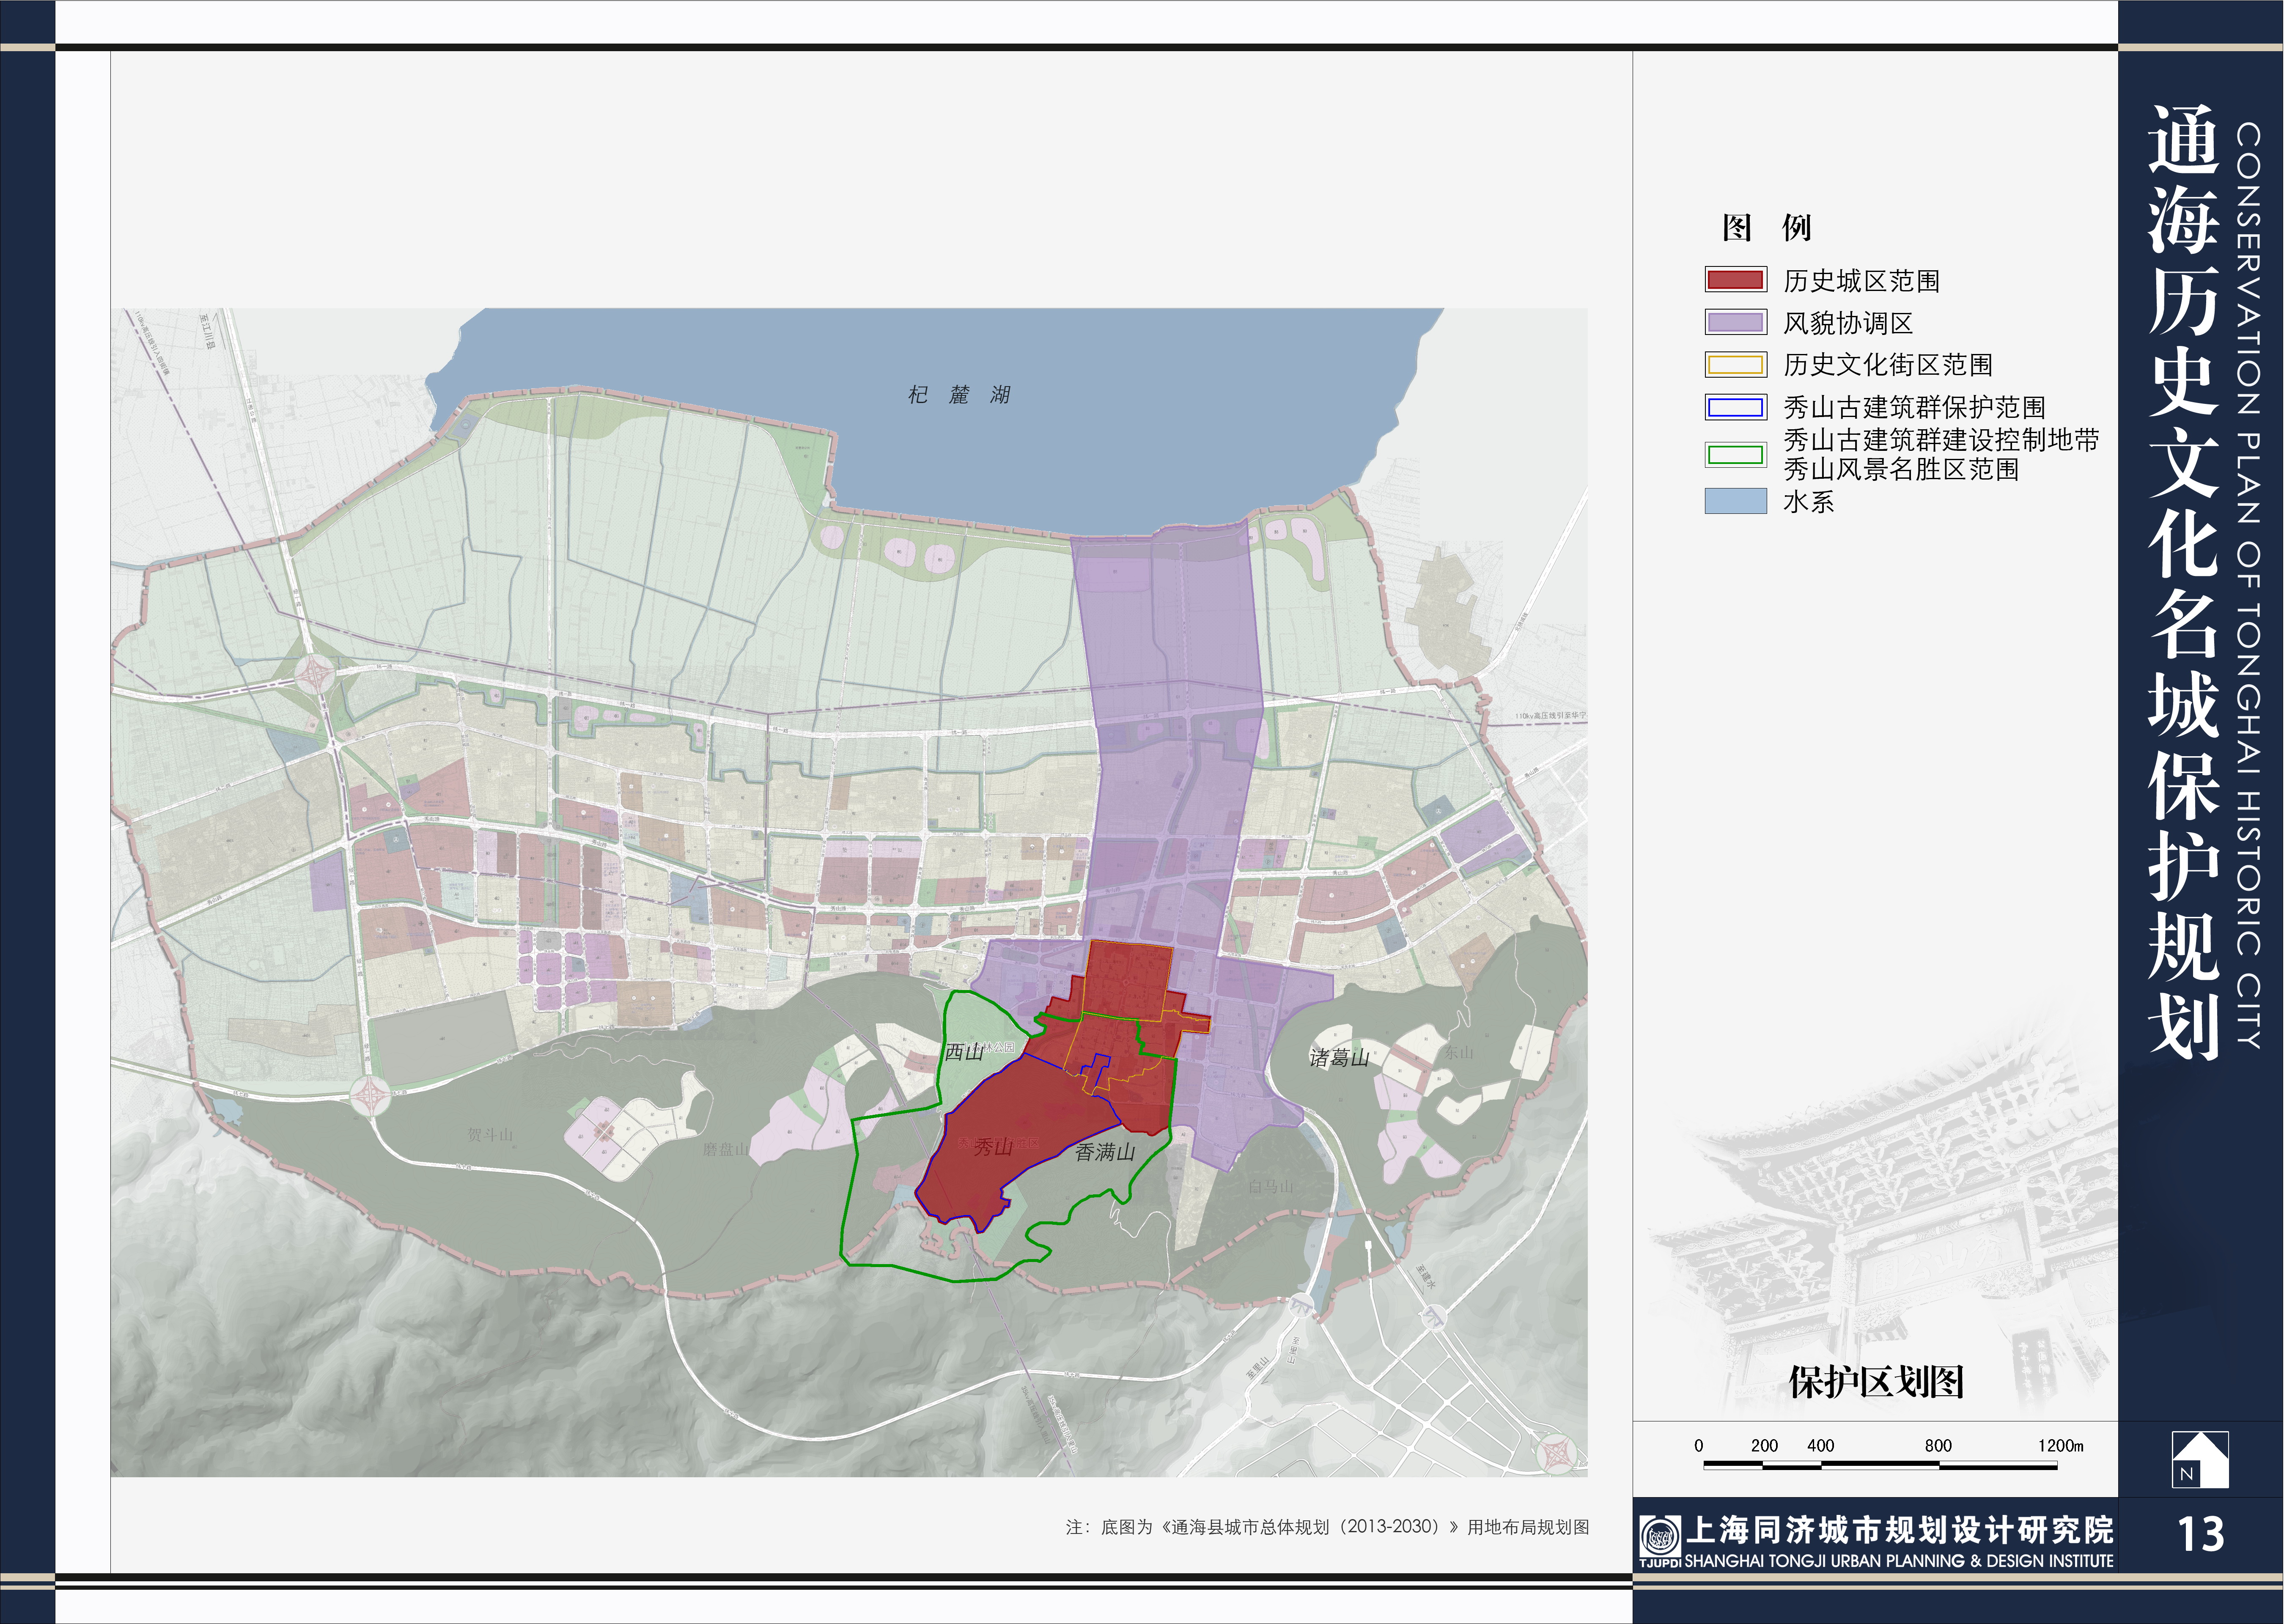Click the 0 scale bar label
The image size is (2284, 1624).
click(x=1698, y=1445)
